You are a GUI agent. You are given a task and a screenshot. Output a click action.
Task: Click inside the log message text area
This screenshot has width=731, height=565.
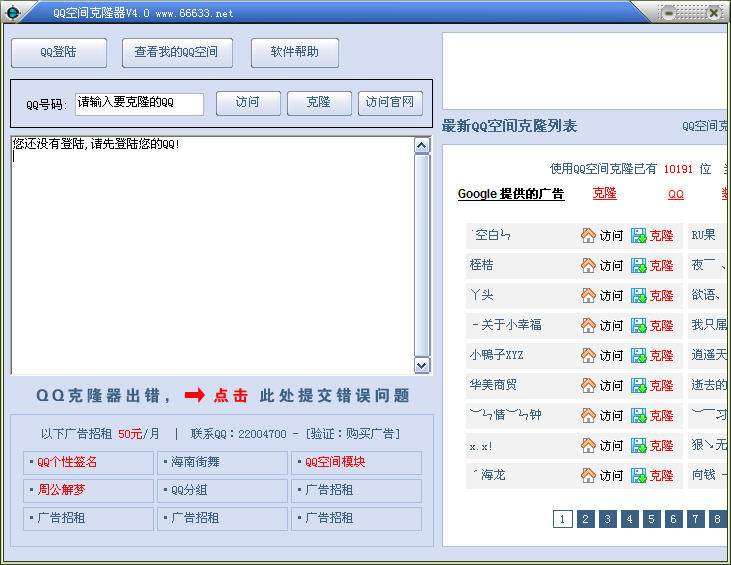point(213,255)
